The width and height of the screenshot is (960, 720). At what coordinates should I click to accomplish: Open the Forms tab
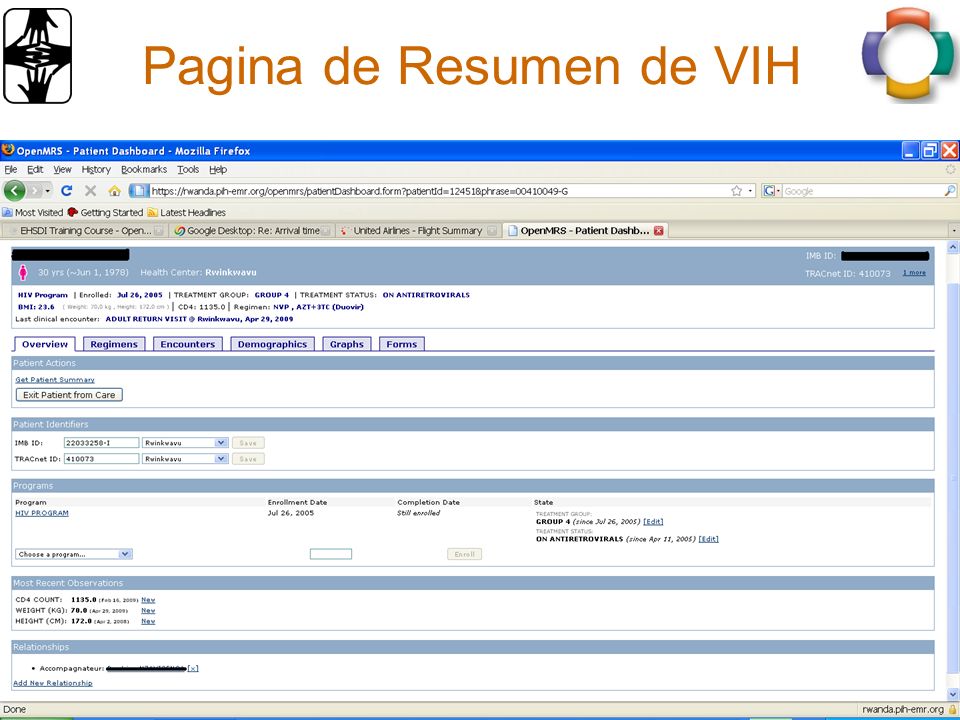tap(402, 344)
